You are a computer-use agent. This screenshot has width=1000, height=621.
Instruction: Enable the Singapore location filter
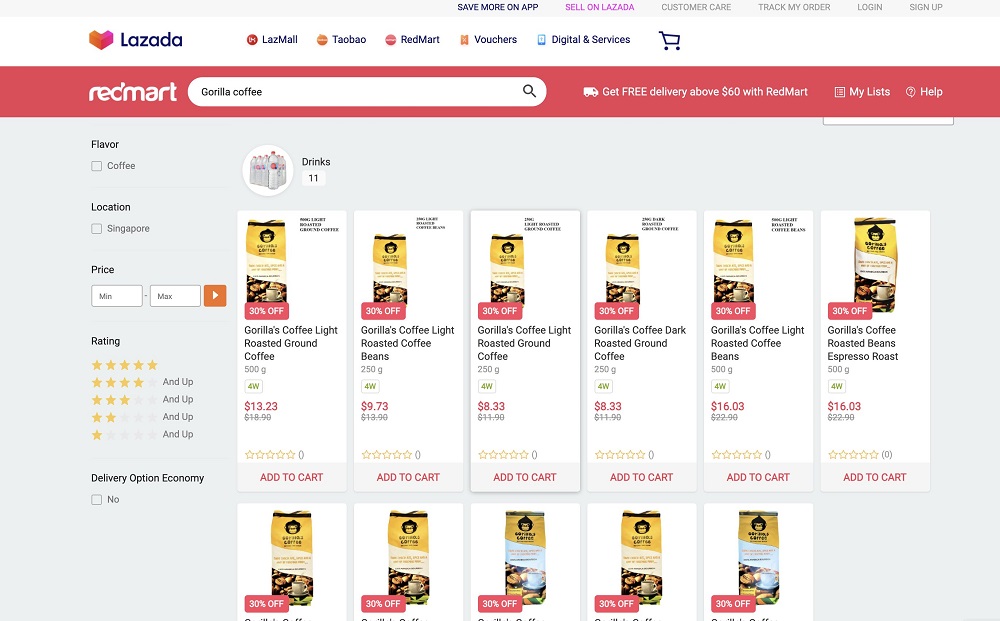tap(96, 229)
